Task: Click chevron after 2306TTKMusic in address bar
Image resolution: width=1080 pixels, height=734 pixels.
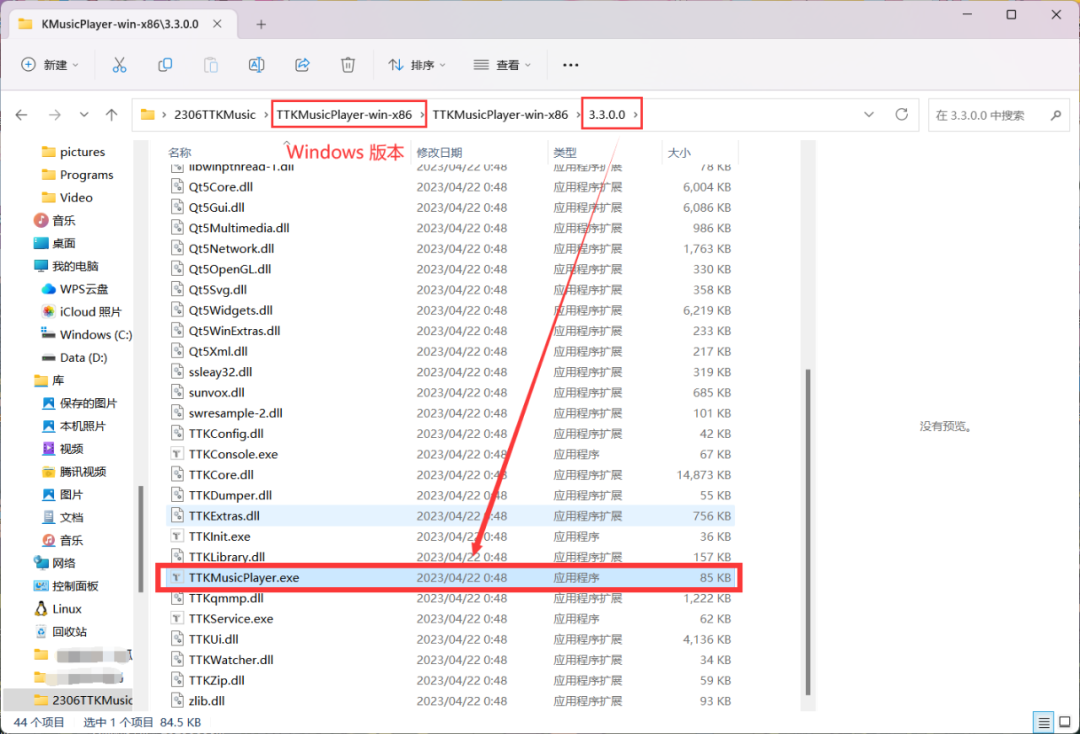Action: click(x=266, y=115)
